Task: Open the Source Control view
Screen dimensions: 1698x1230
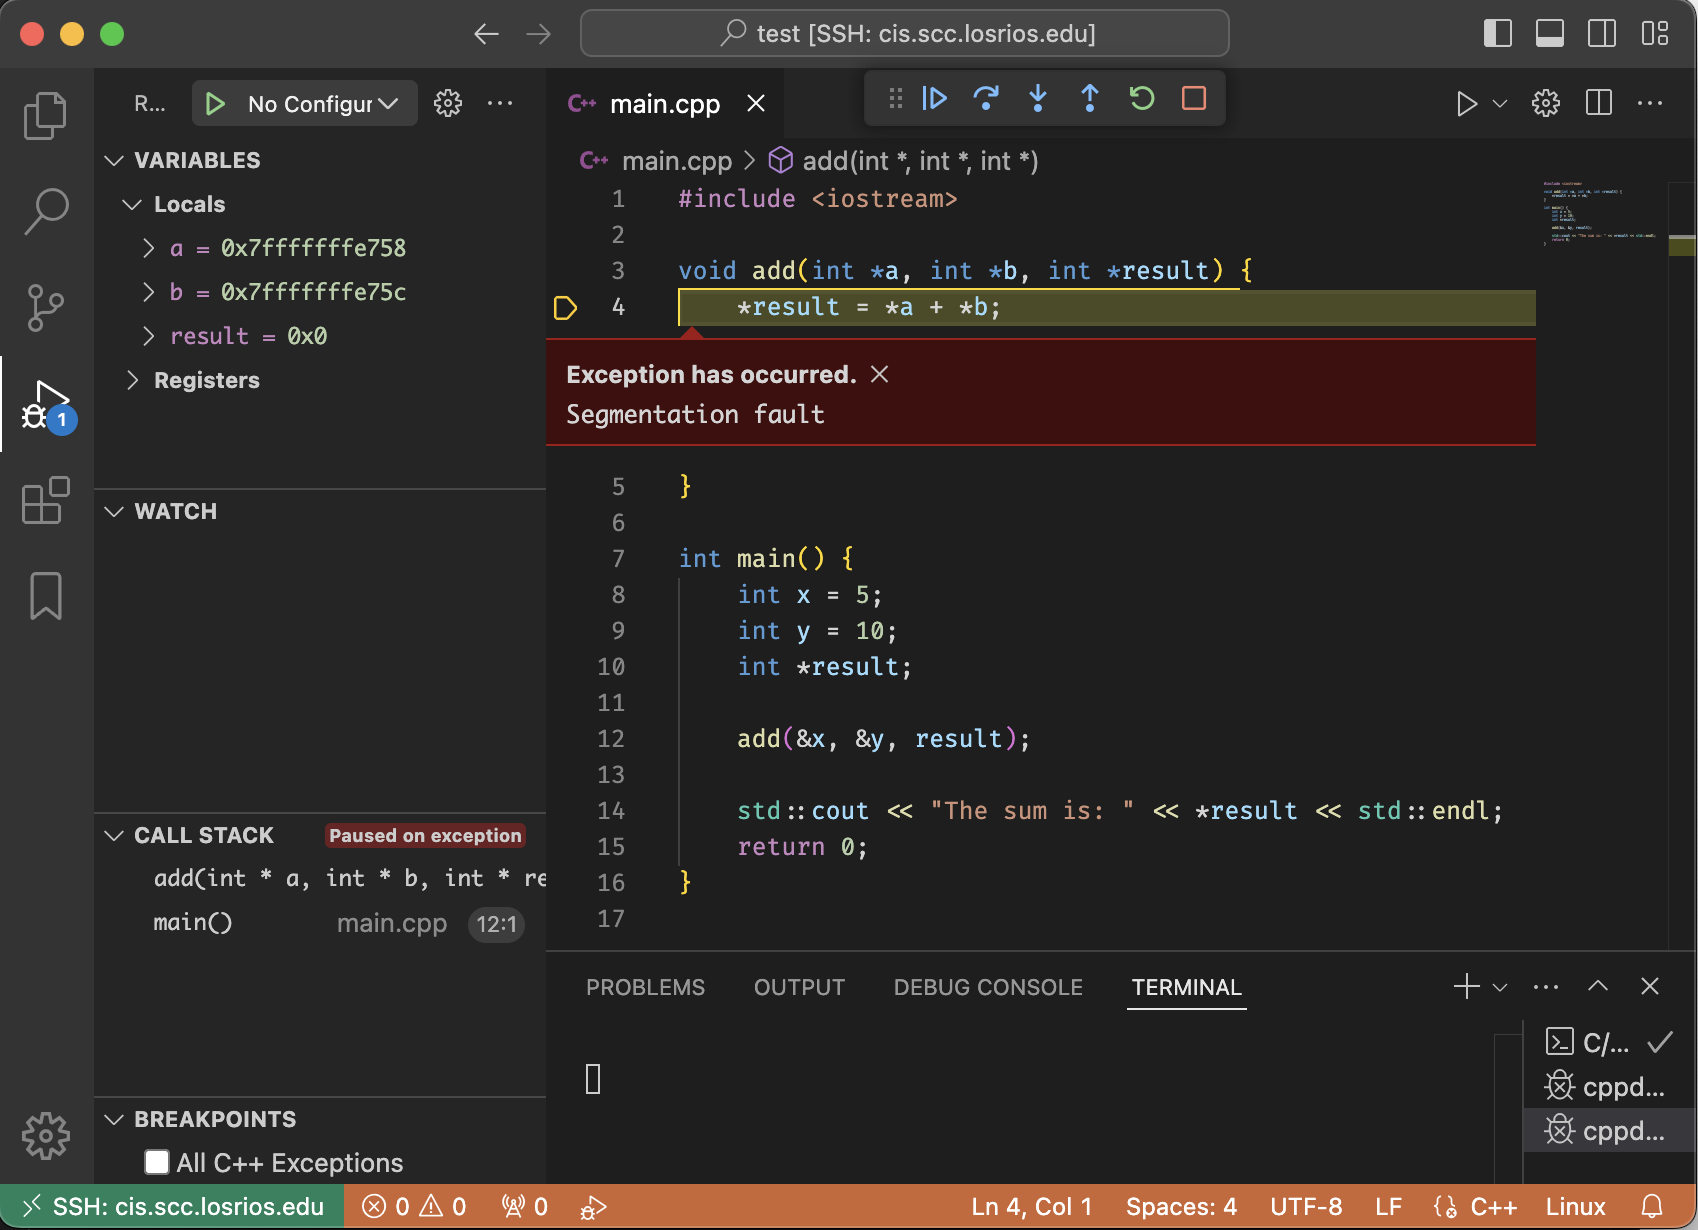Action: [x=45, y=307]
